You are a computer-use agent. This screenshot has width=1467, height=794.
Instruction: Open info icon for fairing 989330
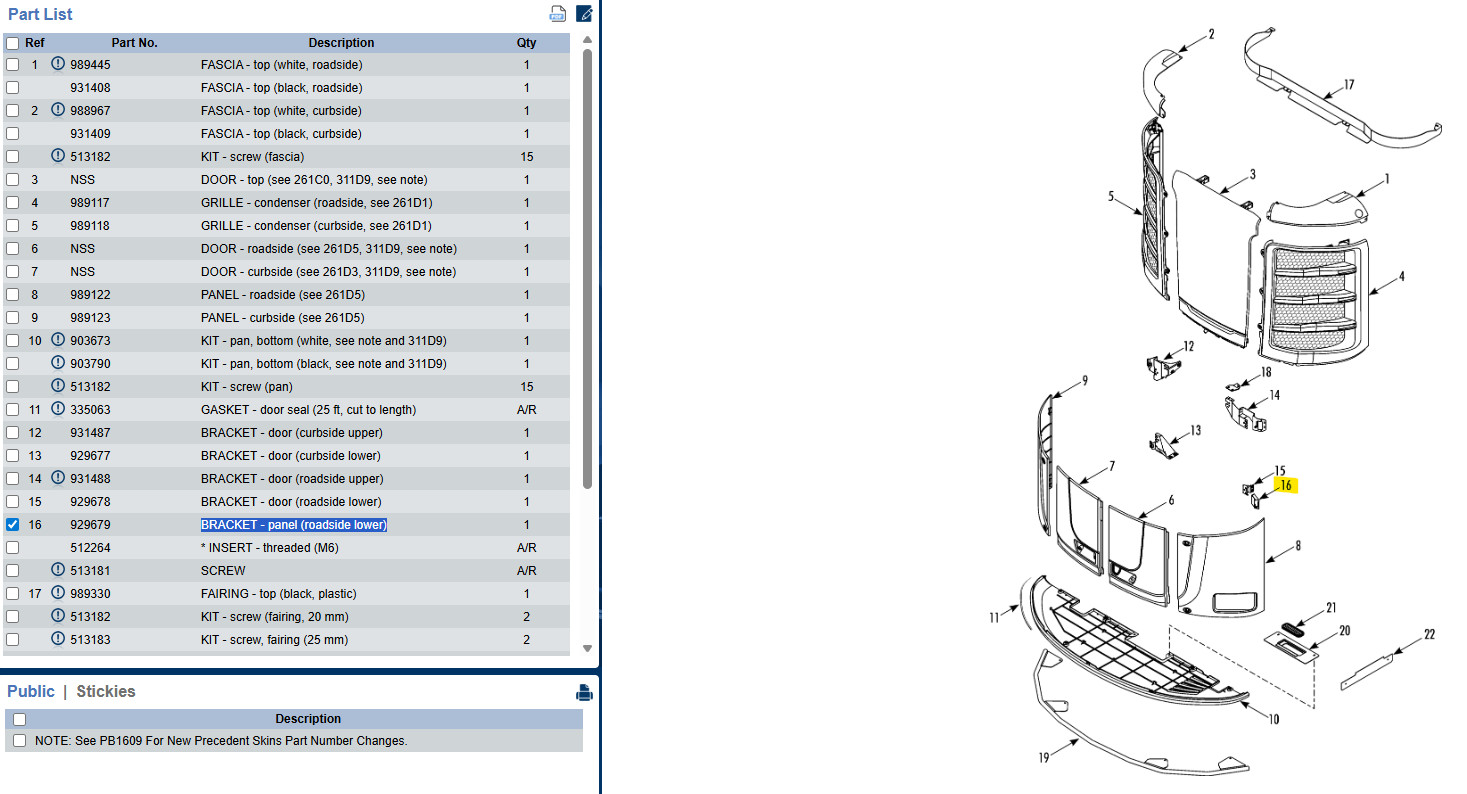coord(58,593)
